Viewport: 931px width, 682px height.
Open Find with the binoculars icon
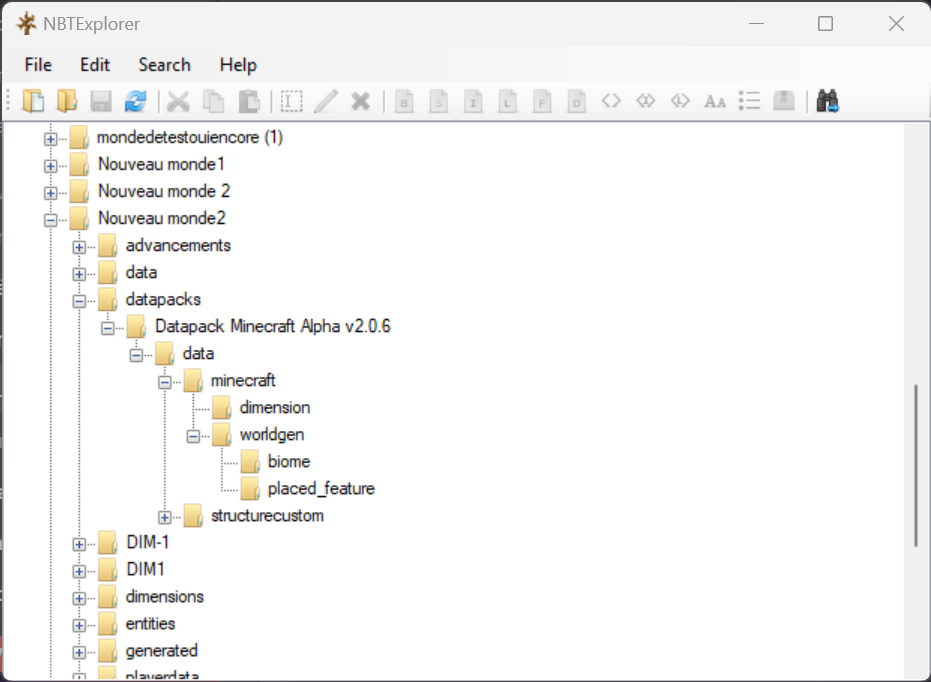click(x=827, y=101)
